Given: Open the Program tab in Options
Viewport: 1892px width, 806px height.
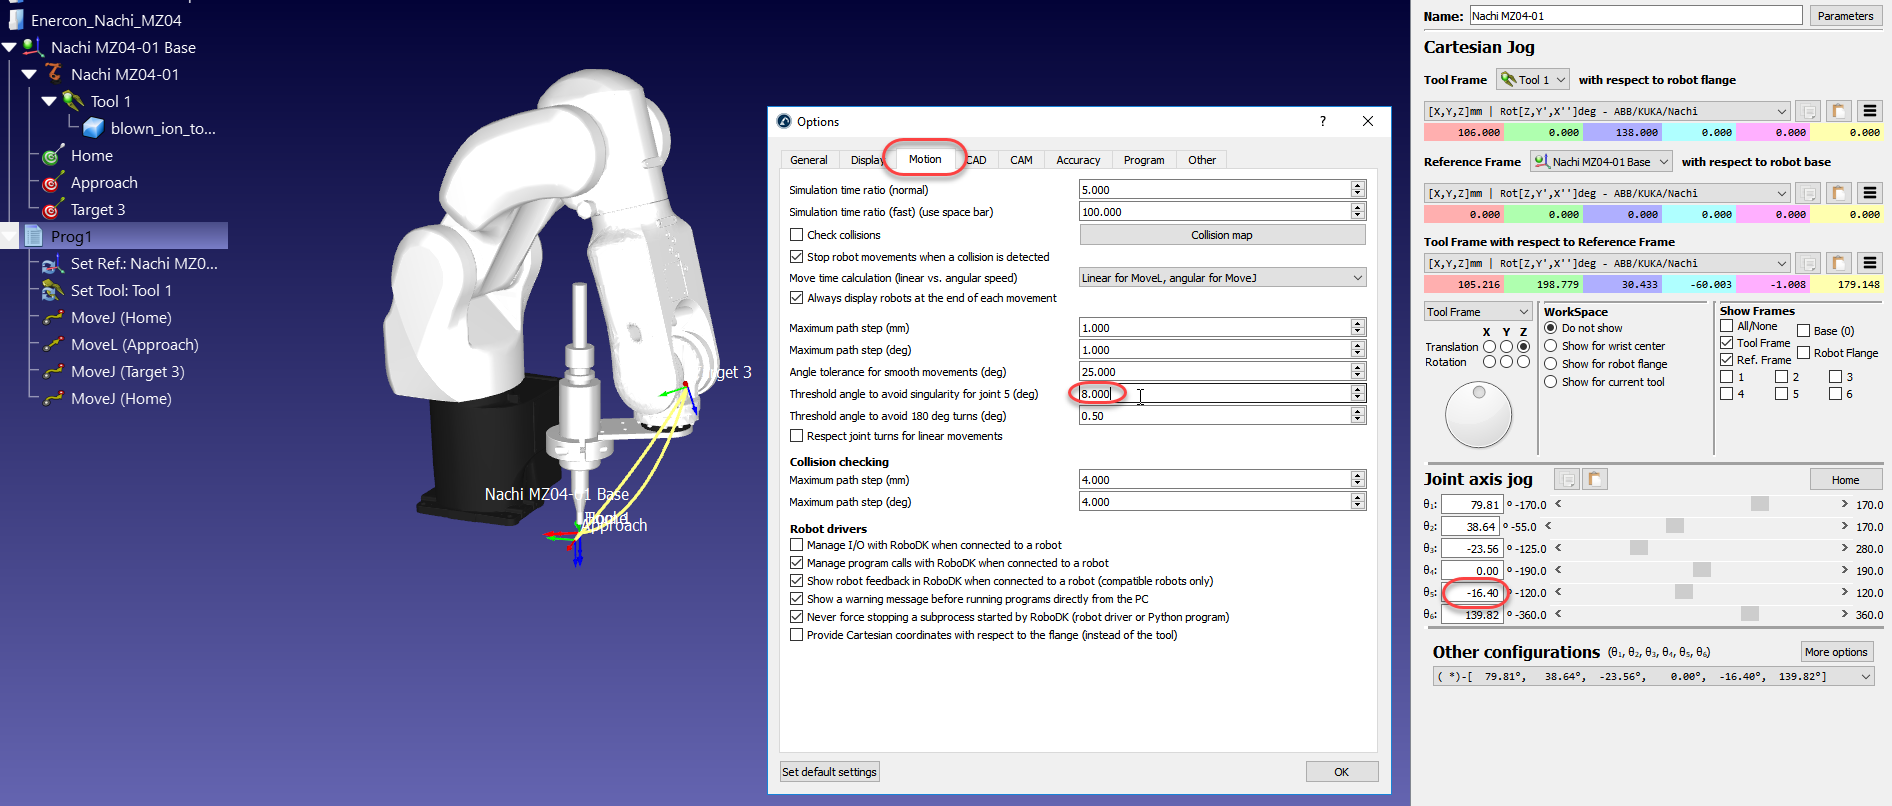Looking at the screenshot, I should click(1143, 160).
